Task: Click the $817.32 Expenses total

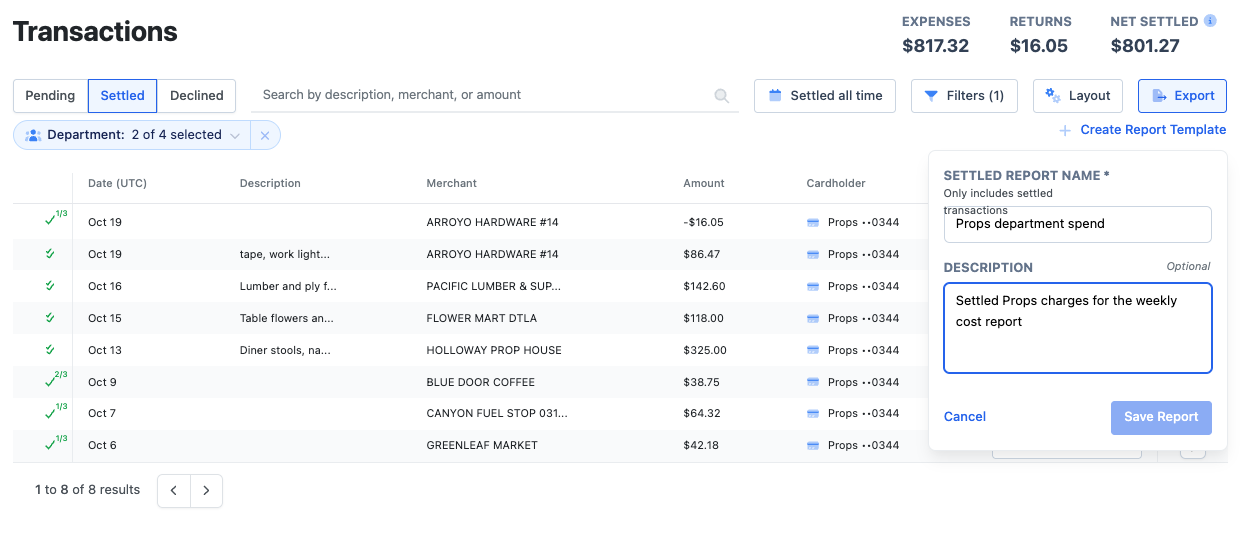Action: click(935, 46)
